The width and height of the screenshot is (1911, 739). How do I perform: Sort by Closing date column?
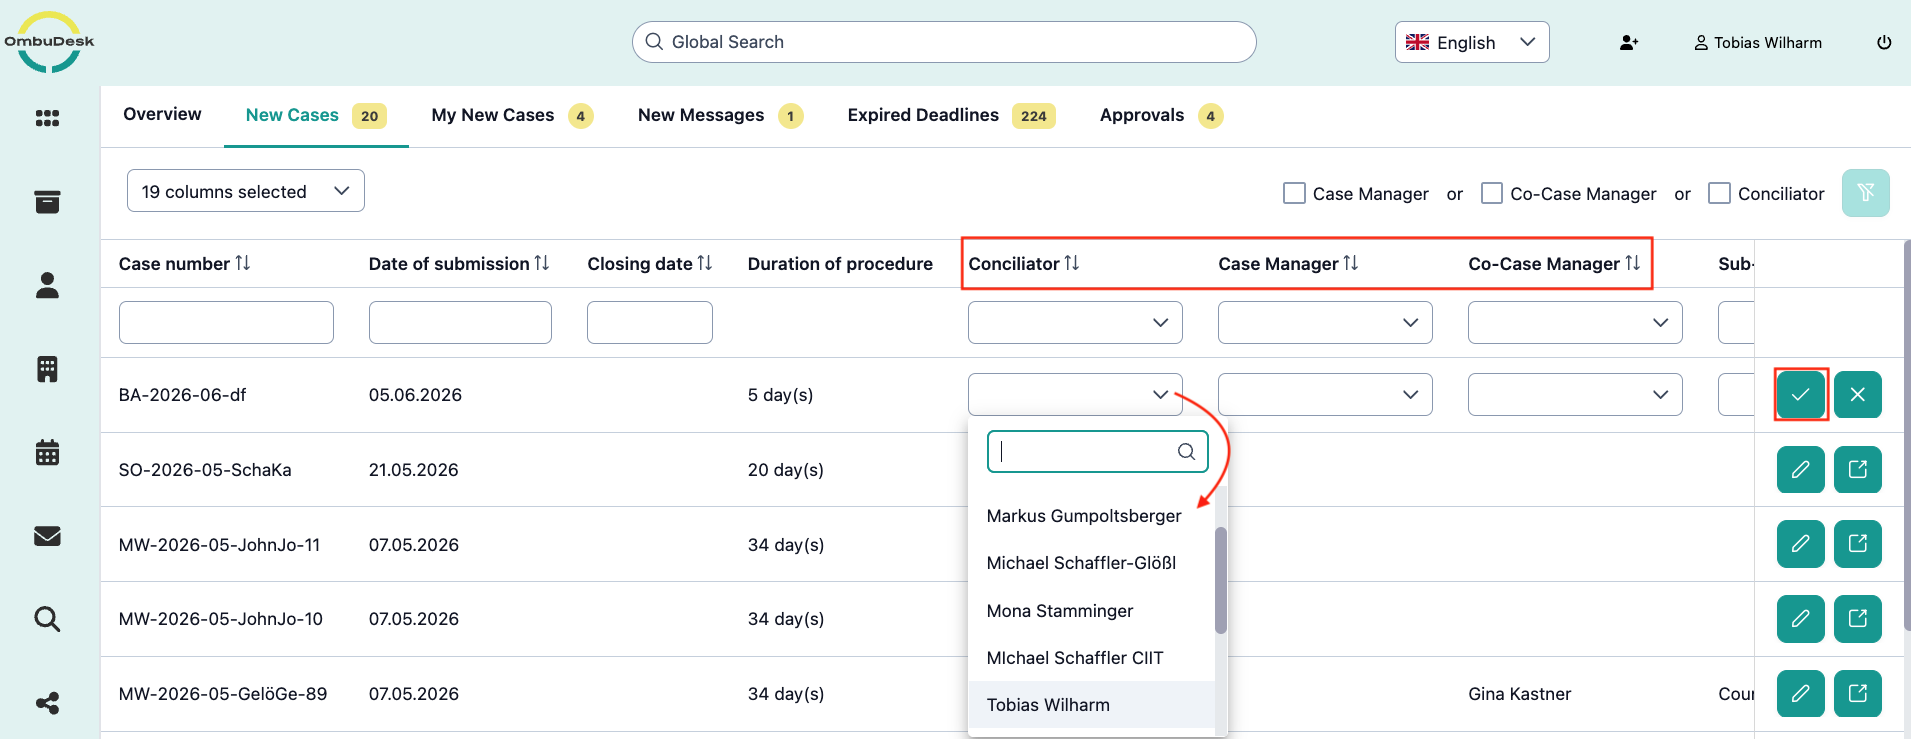[705, 263]
